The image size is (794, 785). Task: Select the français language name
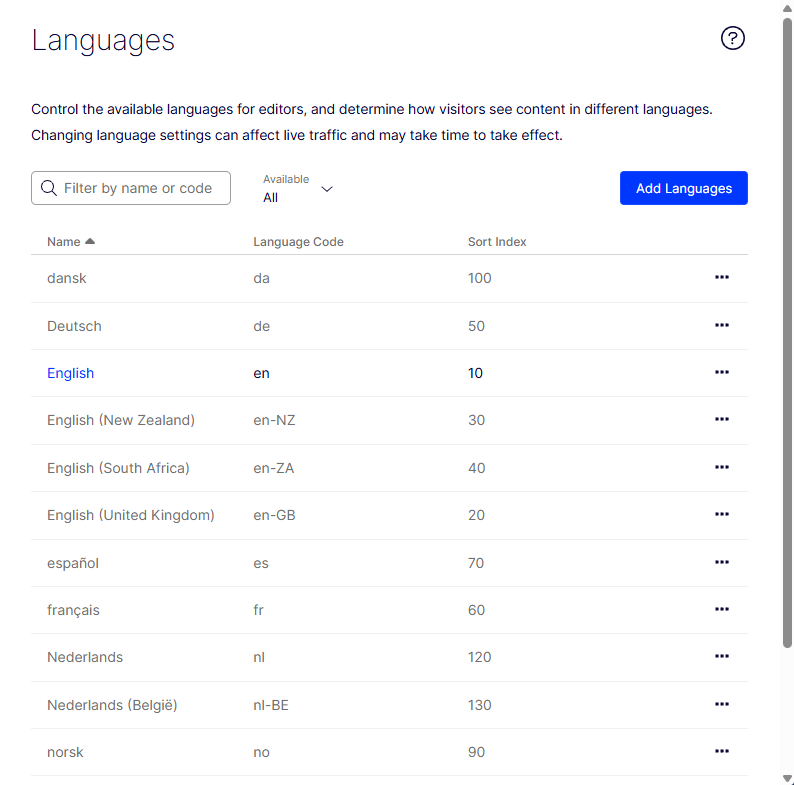click(x=73, y=610)
